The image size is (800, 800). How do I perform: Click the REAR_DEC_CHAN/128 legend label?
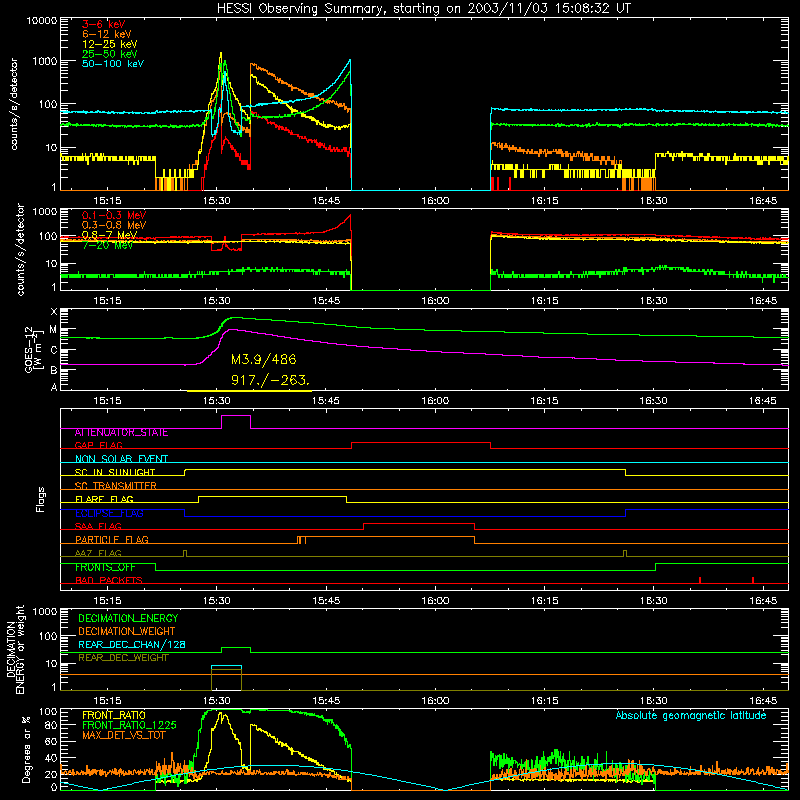coord(132,645)
